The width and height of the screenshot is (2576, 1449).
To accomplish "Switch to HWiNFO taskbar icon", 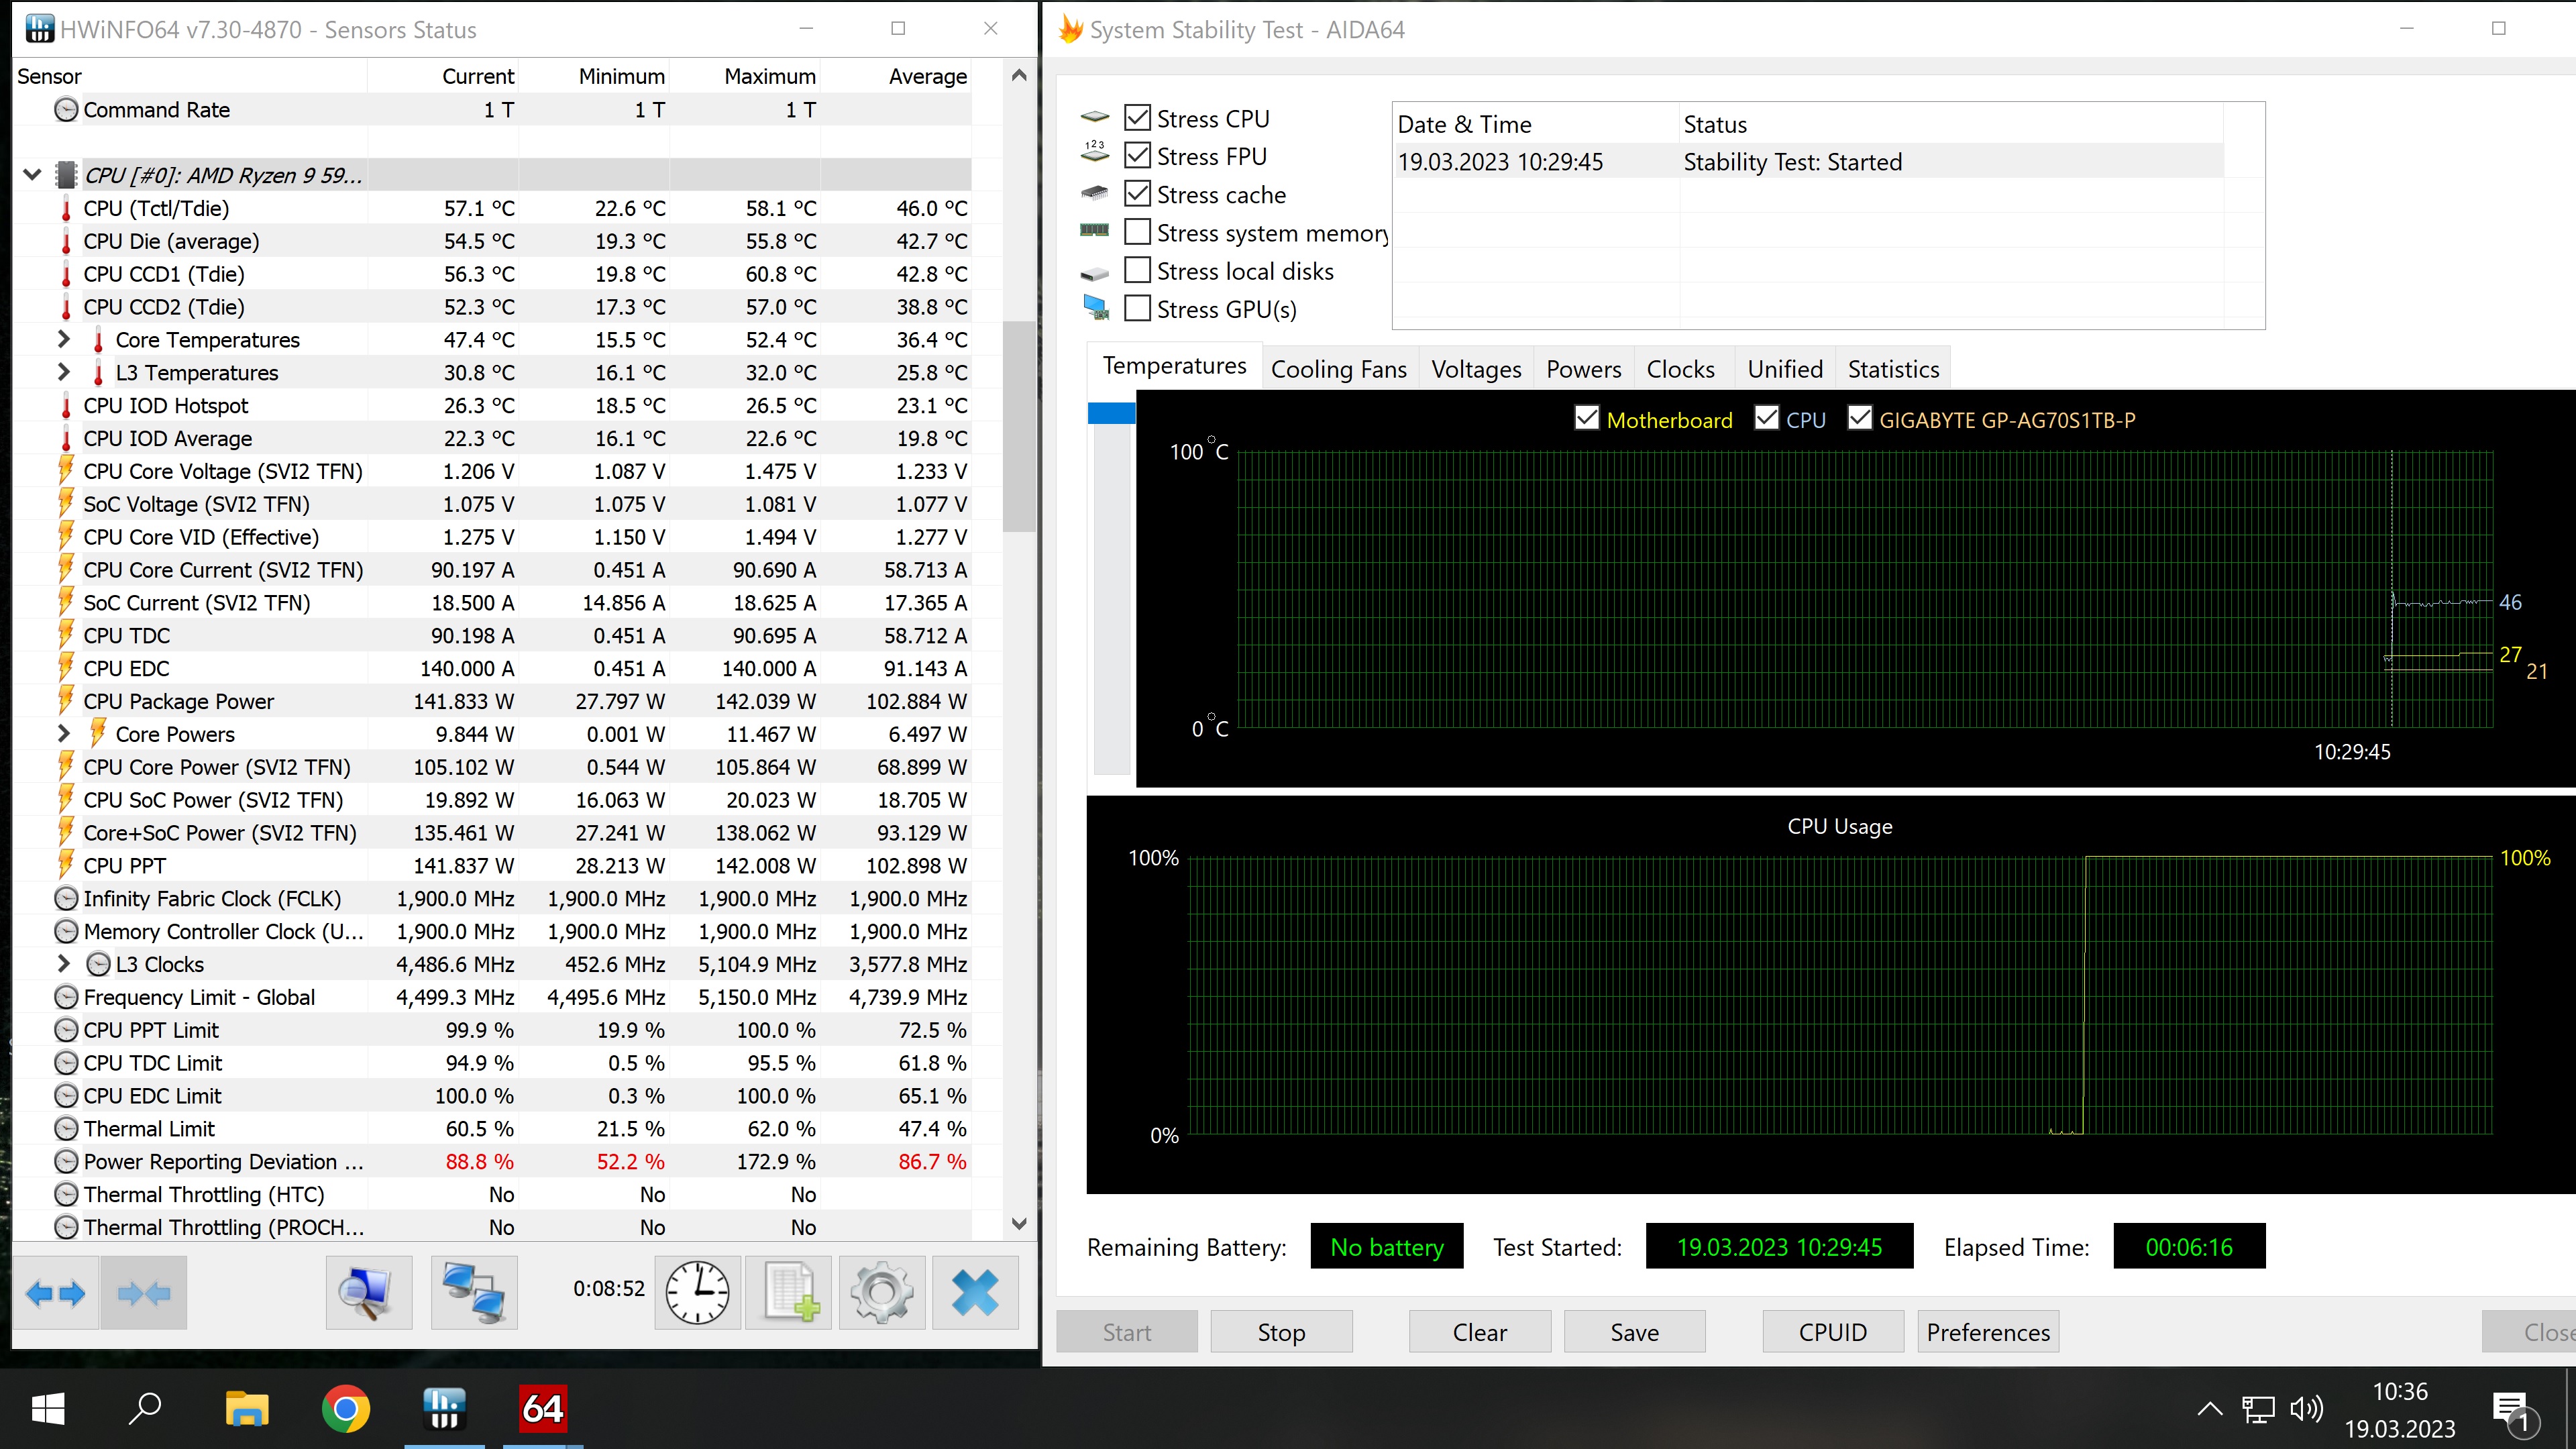I will pyautogui.click(x=444, y=1409).
